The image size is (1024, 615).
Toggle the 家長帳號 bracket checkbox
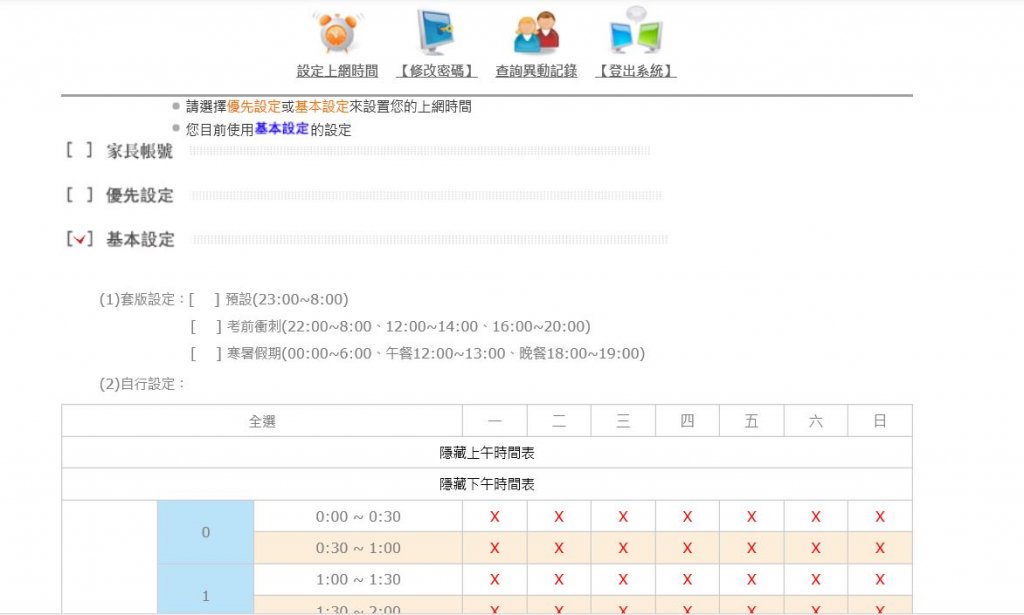tap(79, 151)
